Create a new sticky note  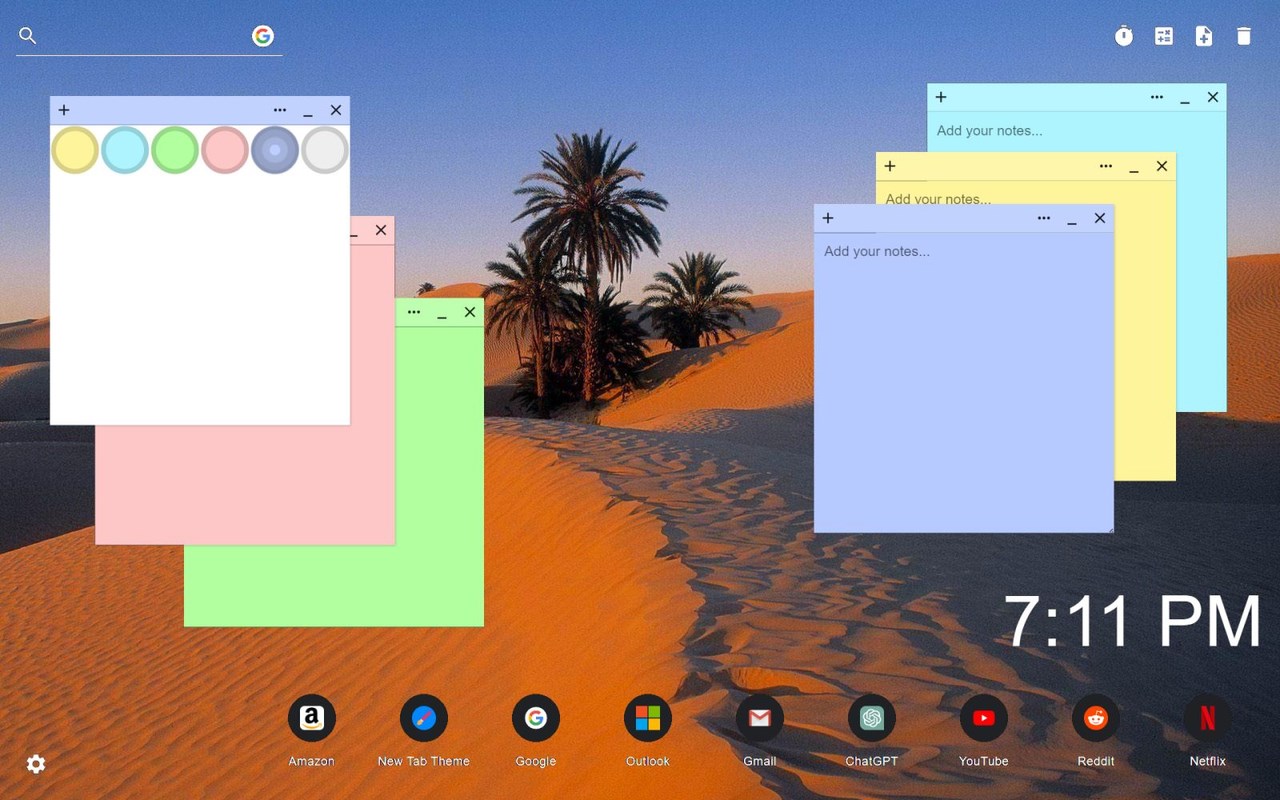[1204, 37]
